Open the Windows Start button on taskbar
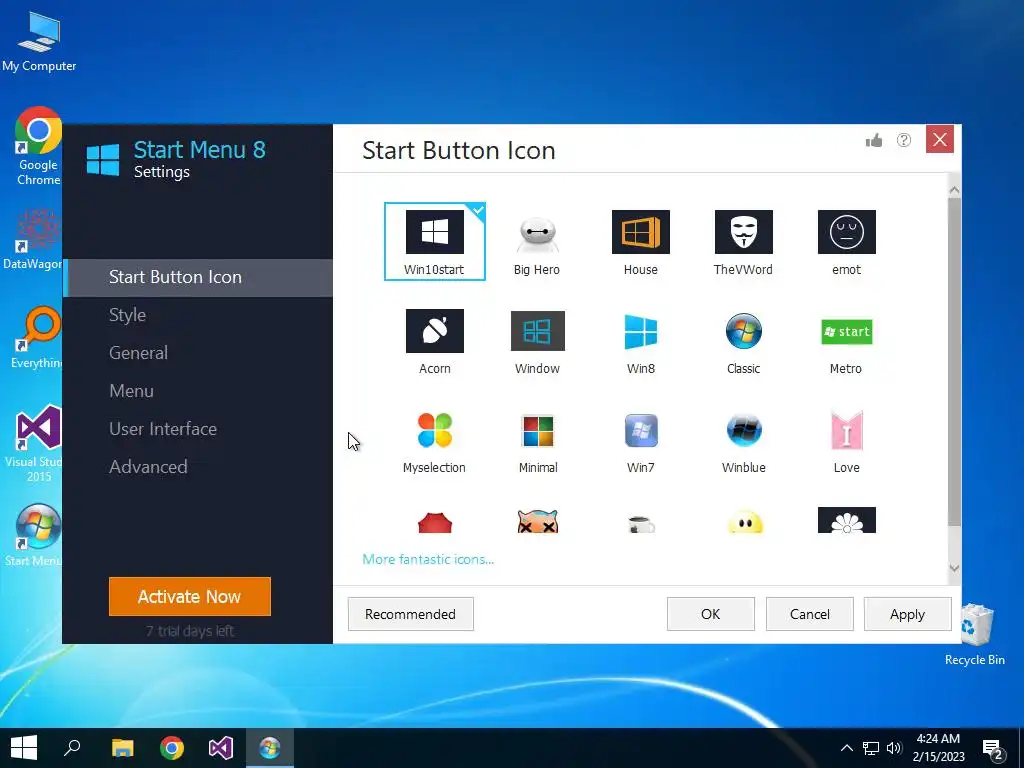The image size is (1024, 768). pos(24,748)
